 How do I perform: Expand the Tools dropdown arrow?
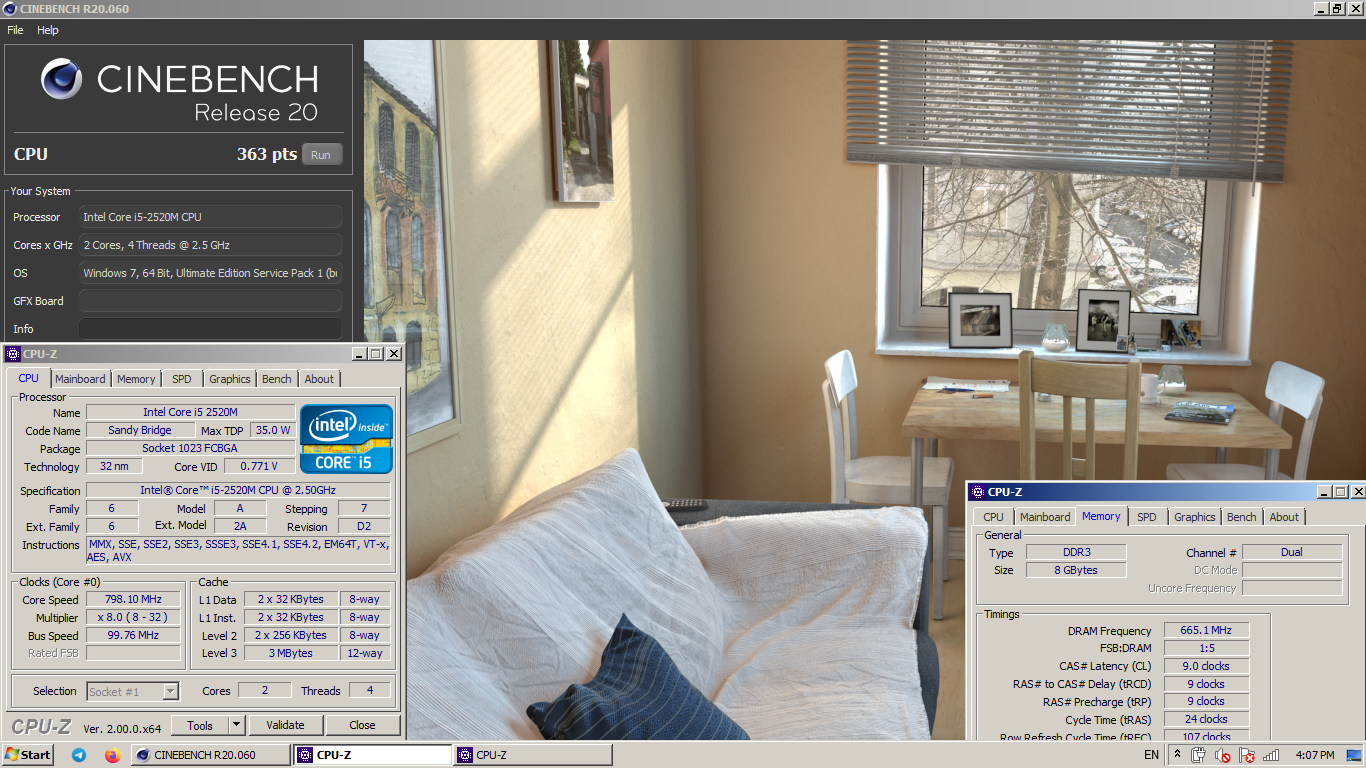point(236,725)
